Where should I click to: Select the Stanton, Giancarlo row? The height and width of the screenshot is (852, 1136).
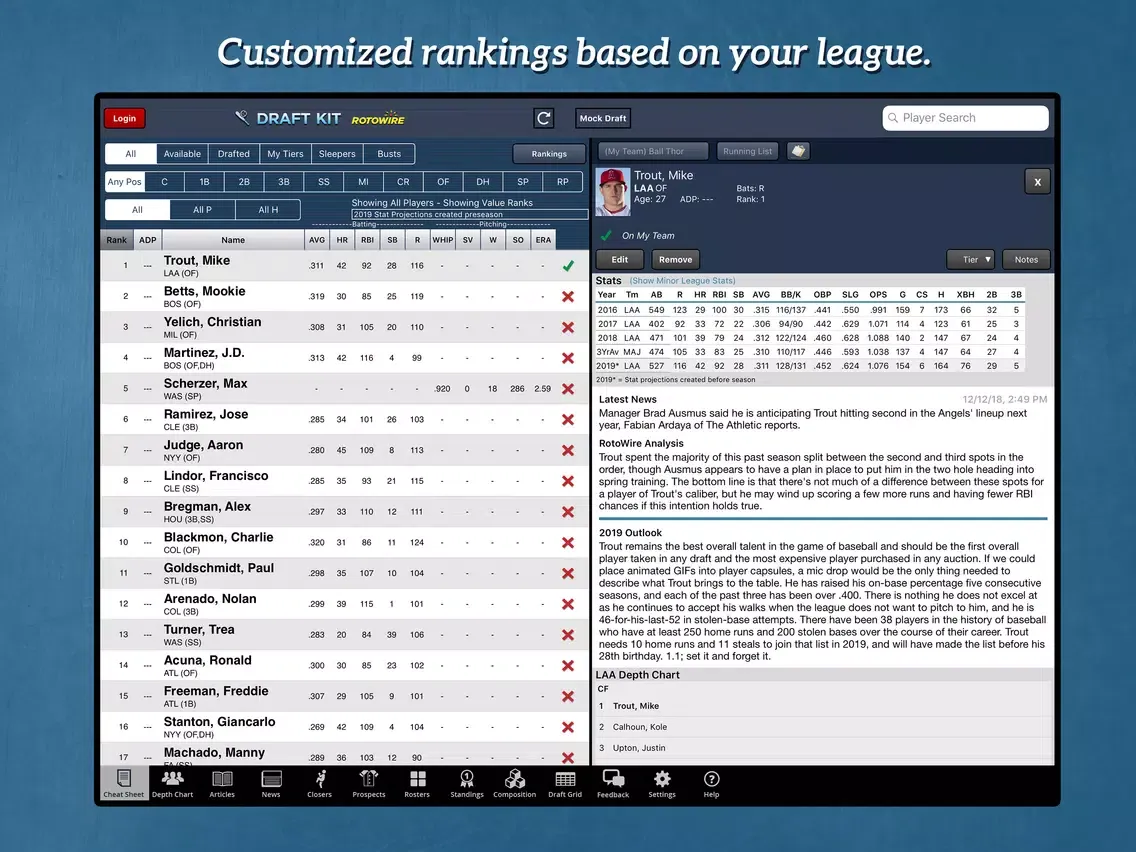click(x=345, y=727)
